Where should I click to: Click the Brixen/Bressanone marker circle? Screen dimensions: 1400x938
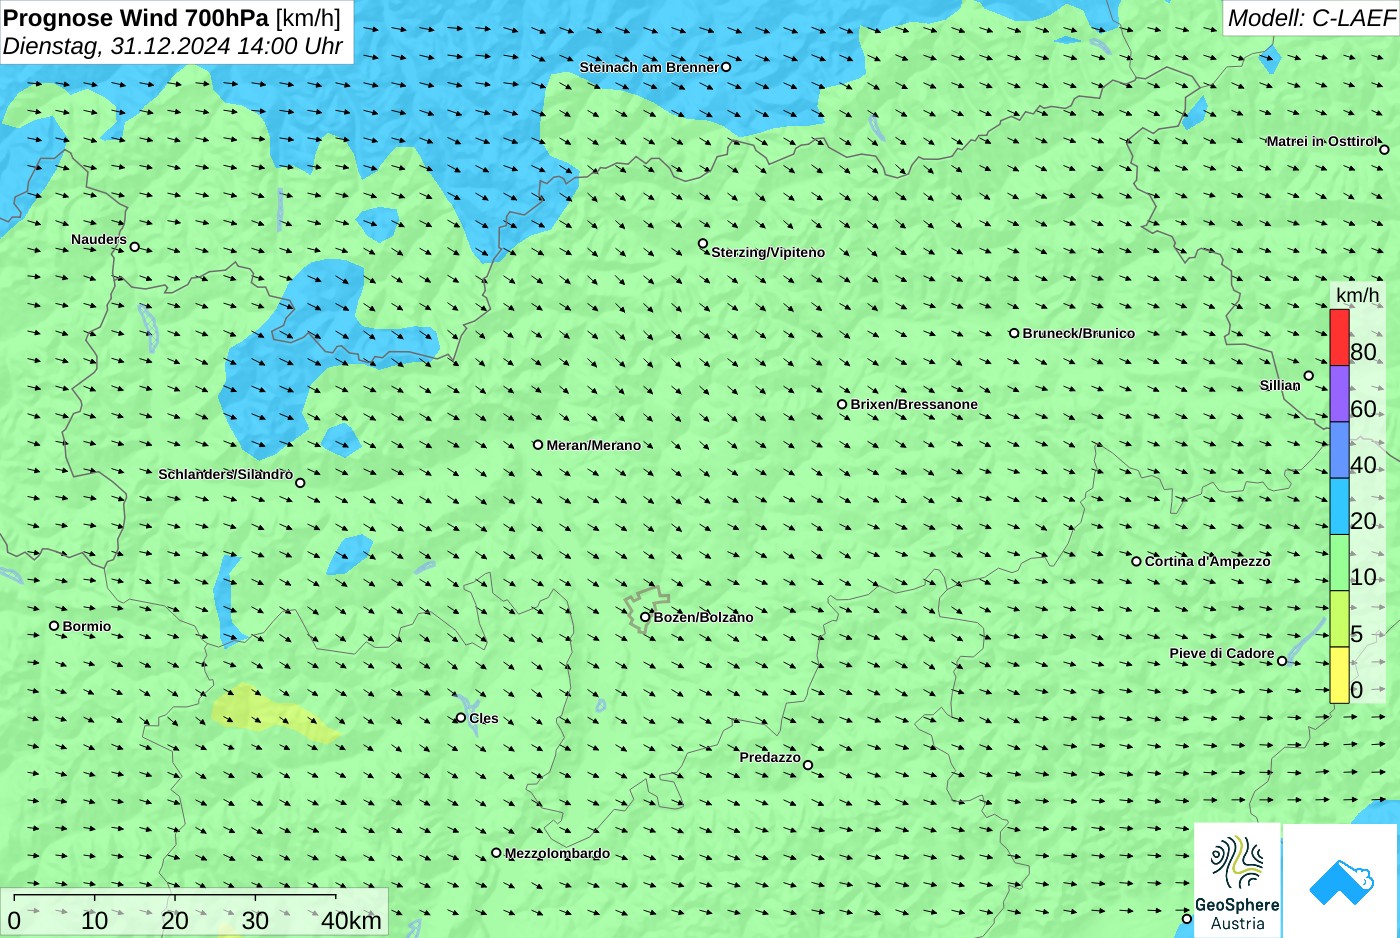[842, 405]
